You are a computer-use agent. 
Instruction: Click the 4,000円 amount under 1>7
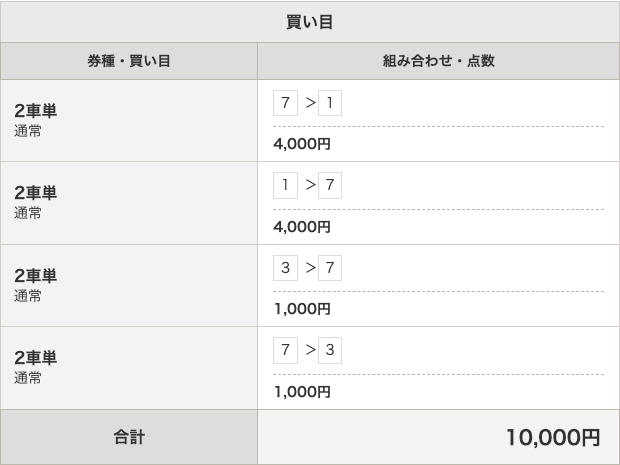[x=302, y=227]
